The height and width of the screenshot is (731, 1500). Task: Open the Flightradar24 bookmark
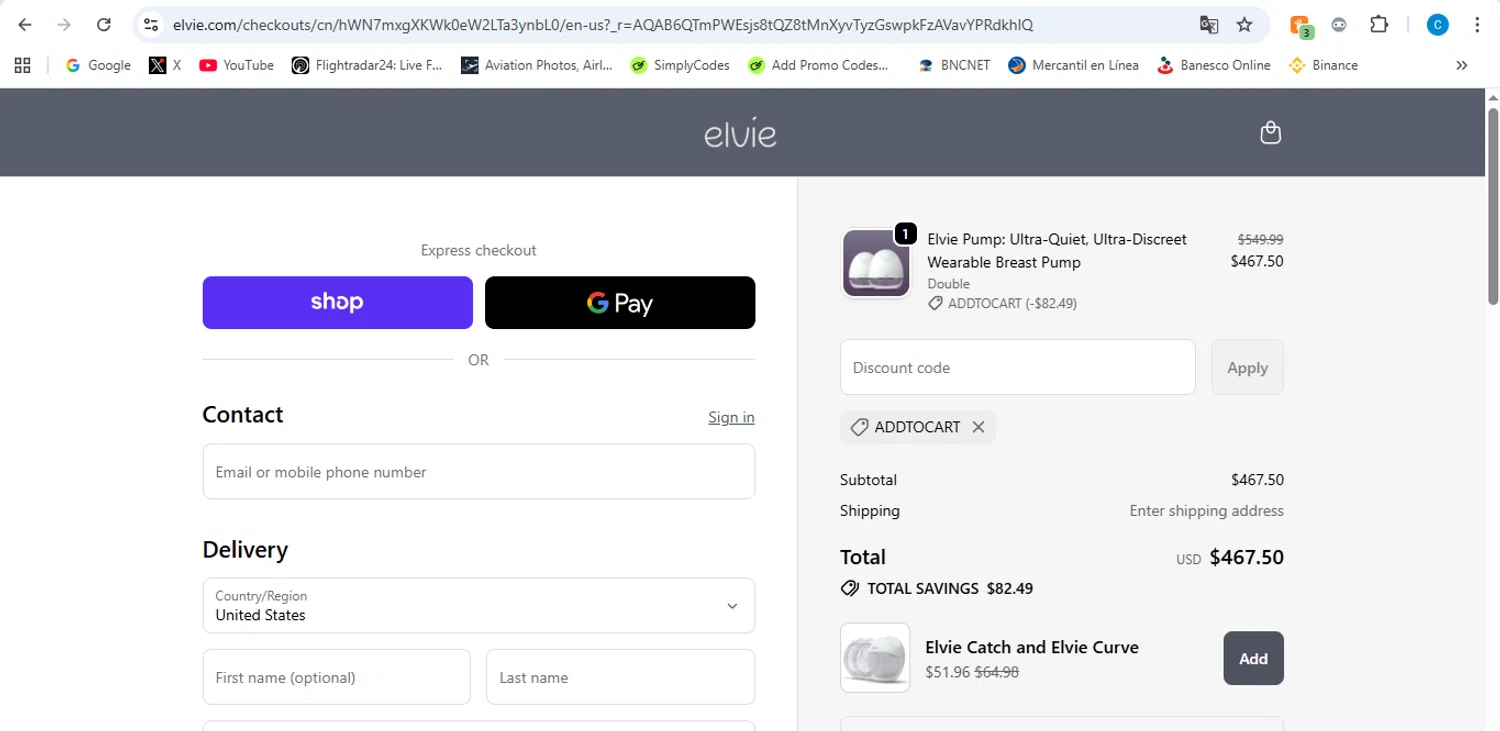pyautogui.click(x=367, y=65)
